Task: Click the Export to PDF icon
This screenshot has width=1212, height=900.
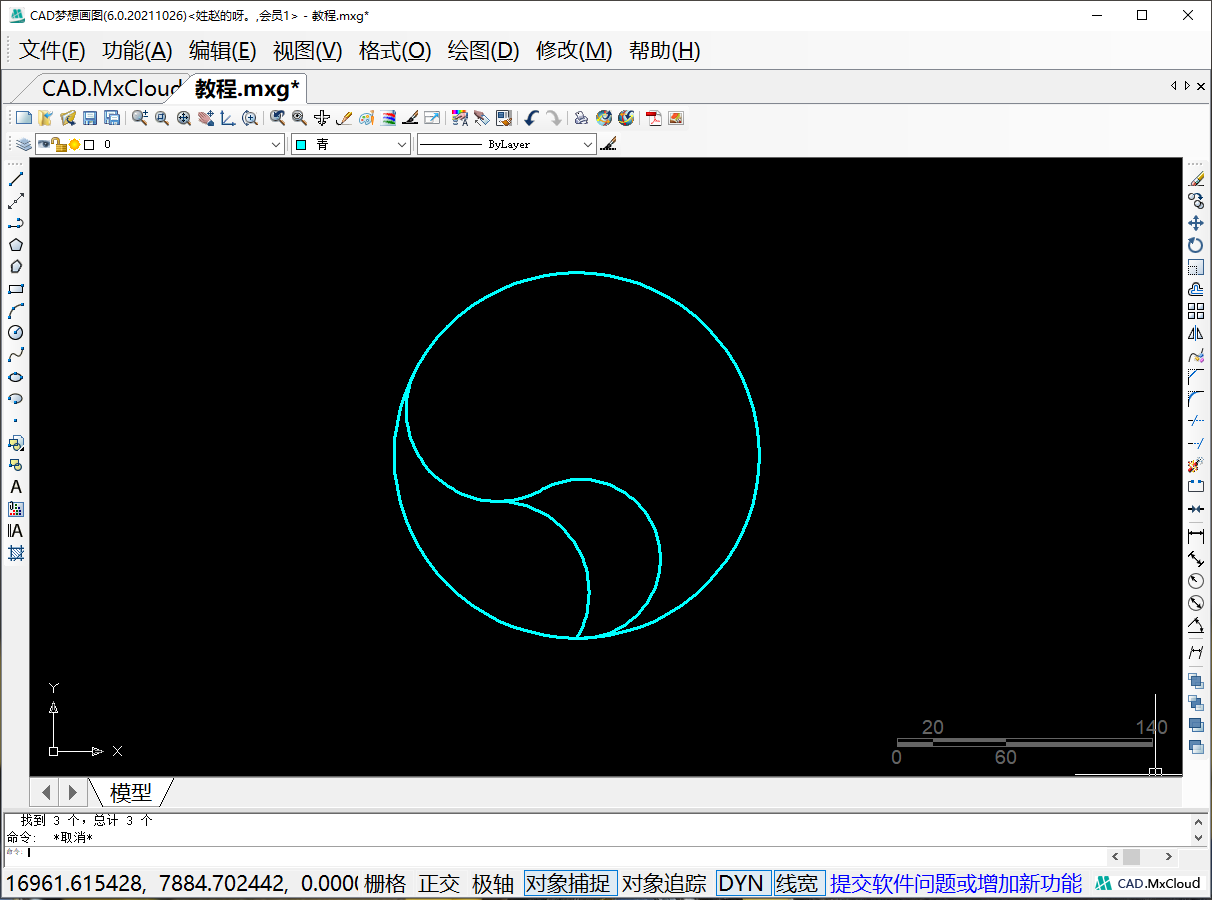Action: (654, 118)
